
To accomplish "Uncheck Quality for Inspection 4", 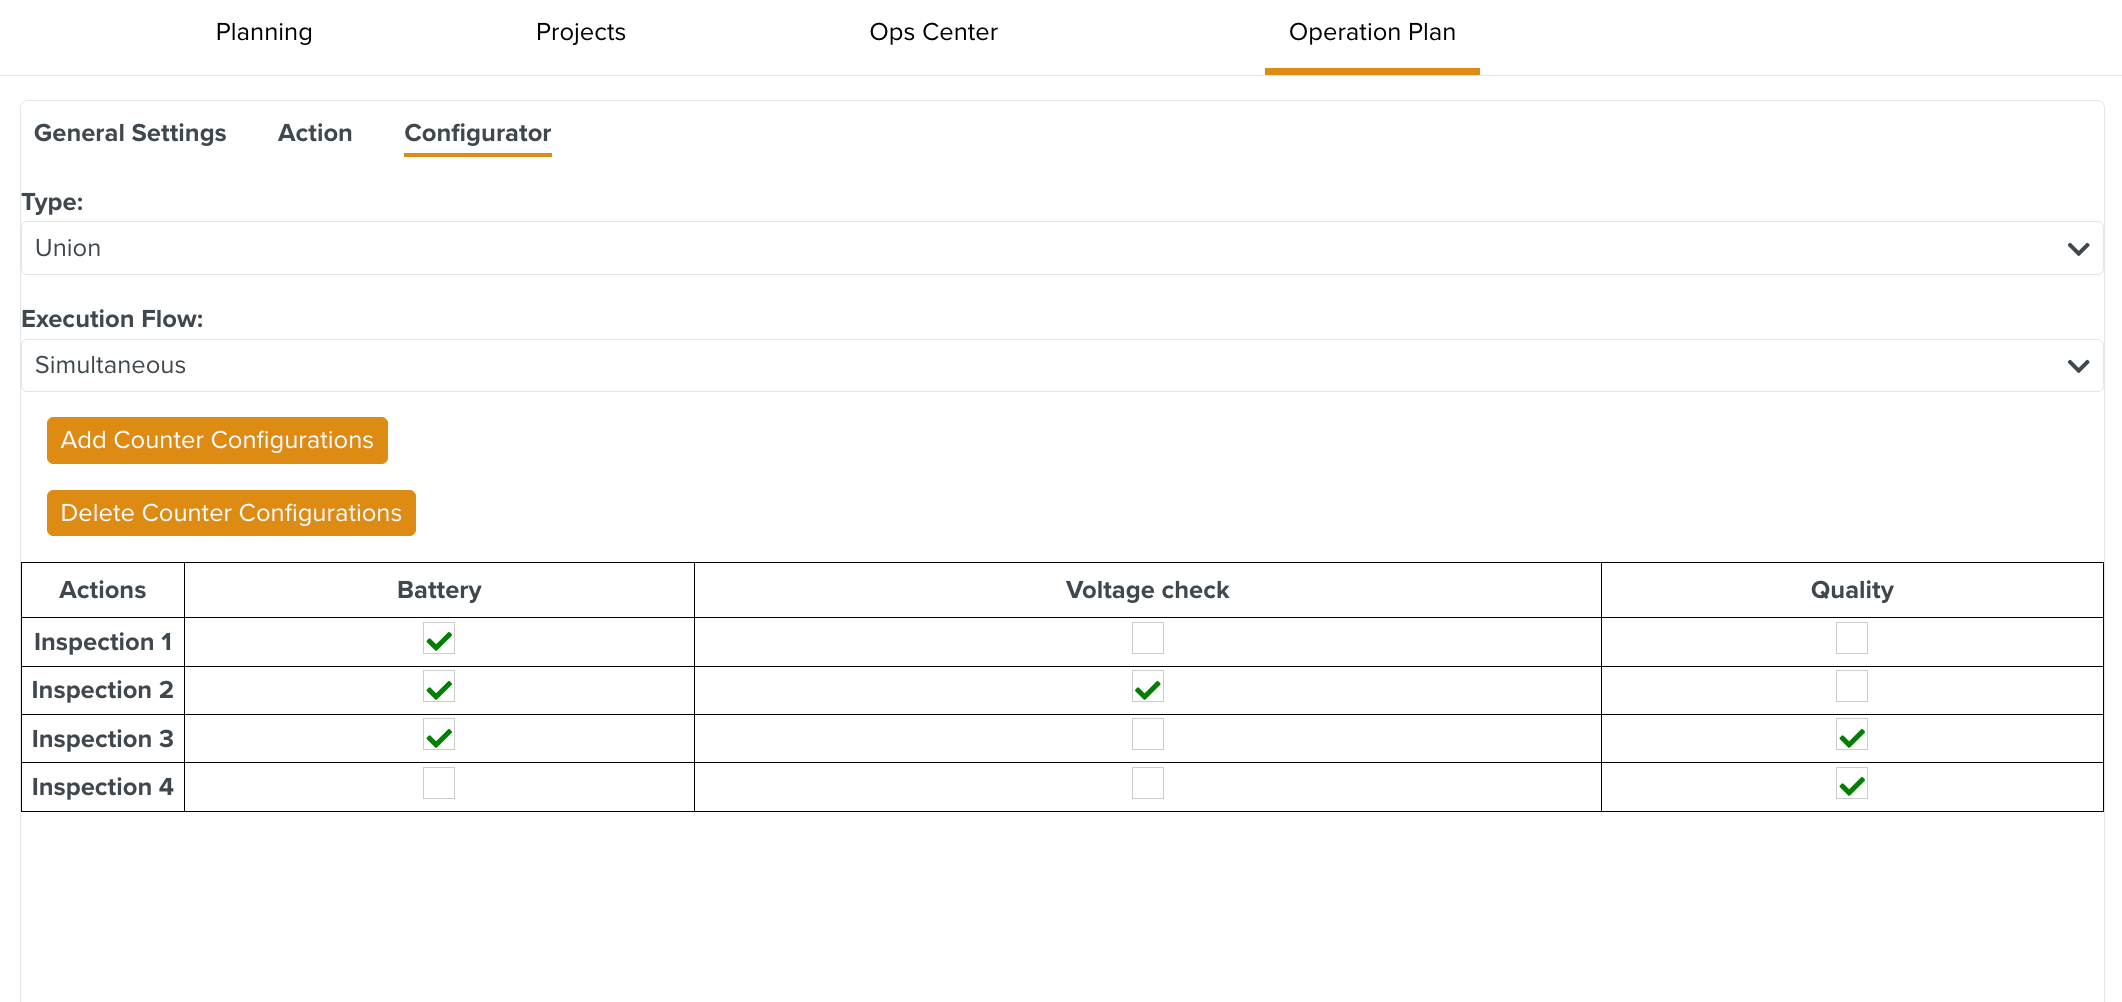I will 1852,783.
